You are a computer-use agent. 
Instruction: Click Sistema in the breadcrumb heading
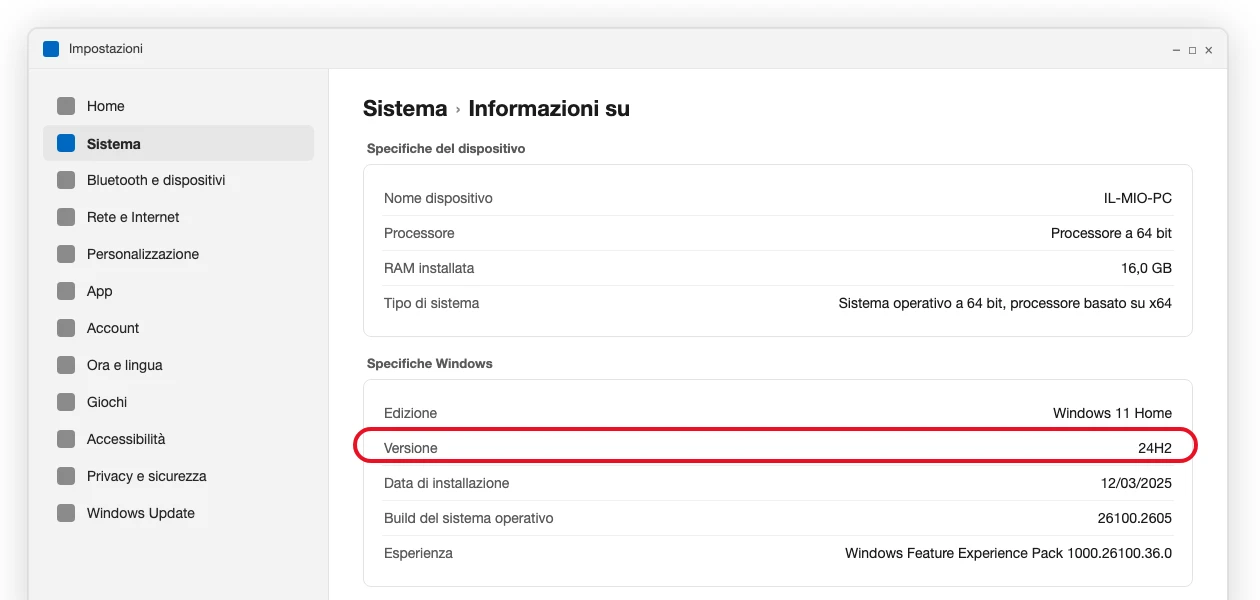click(405, 109)
